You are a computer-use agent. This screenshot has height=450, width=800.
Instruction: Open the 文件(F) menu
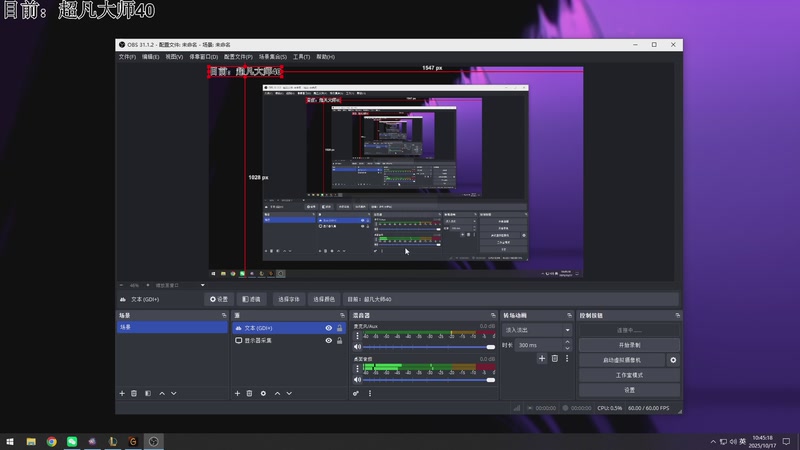tap(127, 57)
